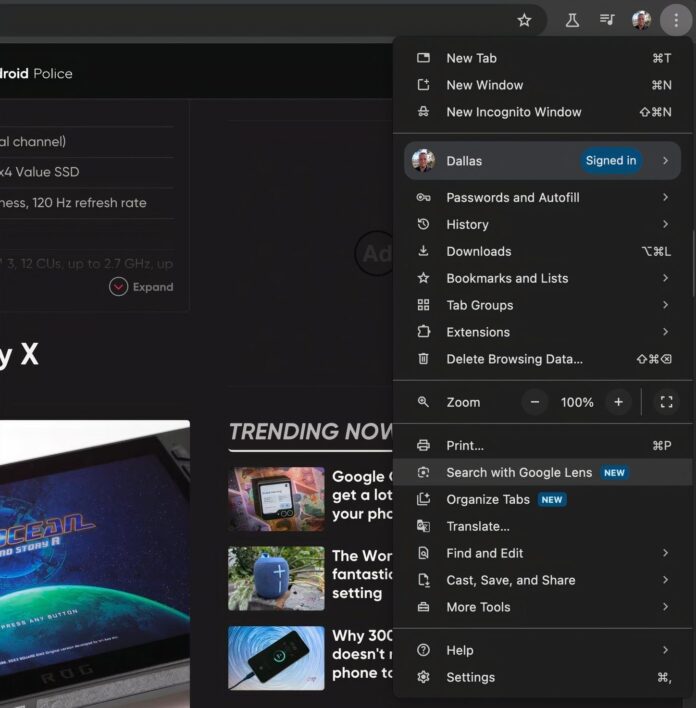Image resolution: width=696 pixels, height=708 pixels.
Task: Click the Settings gear icon
Action: (x=423, y=677)
